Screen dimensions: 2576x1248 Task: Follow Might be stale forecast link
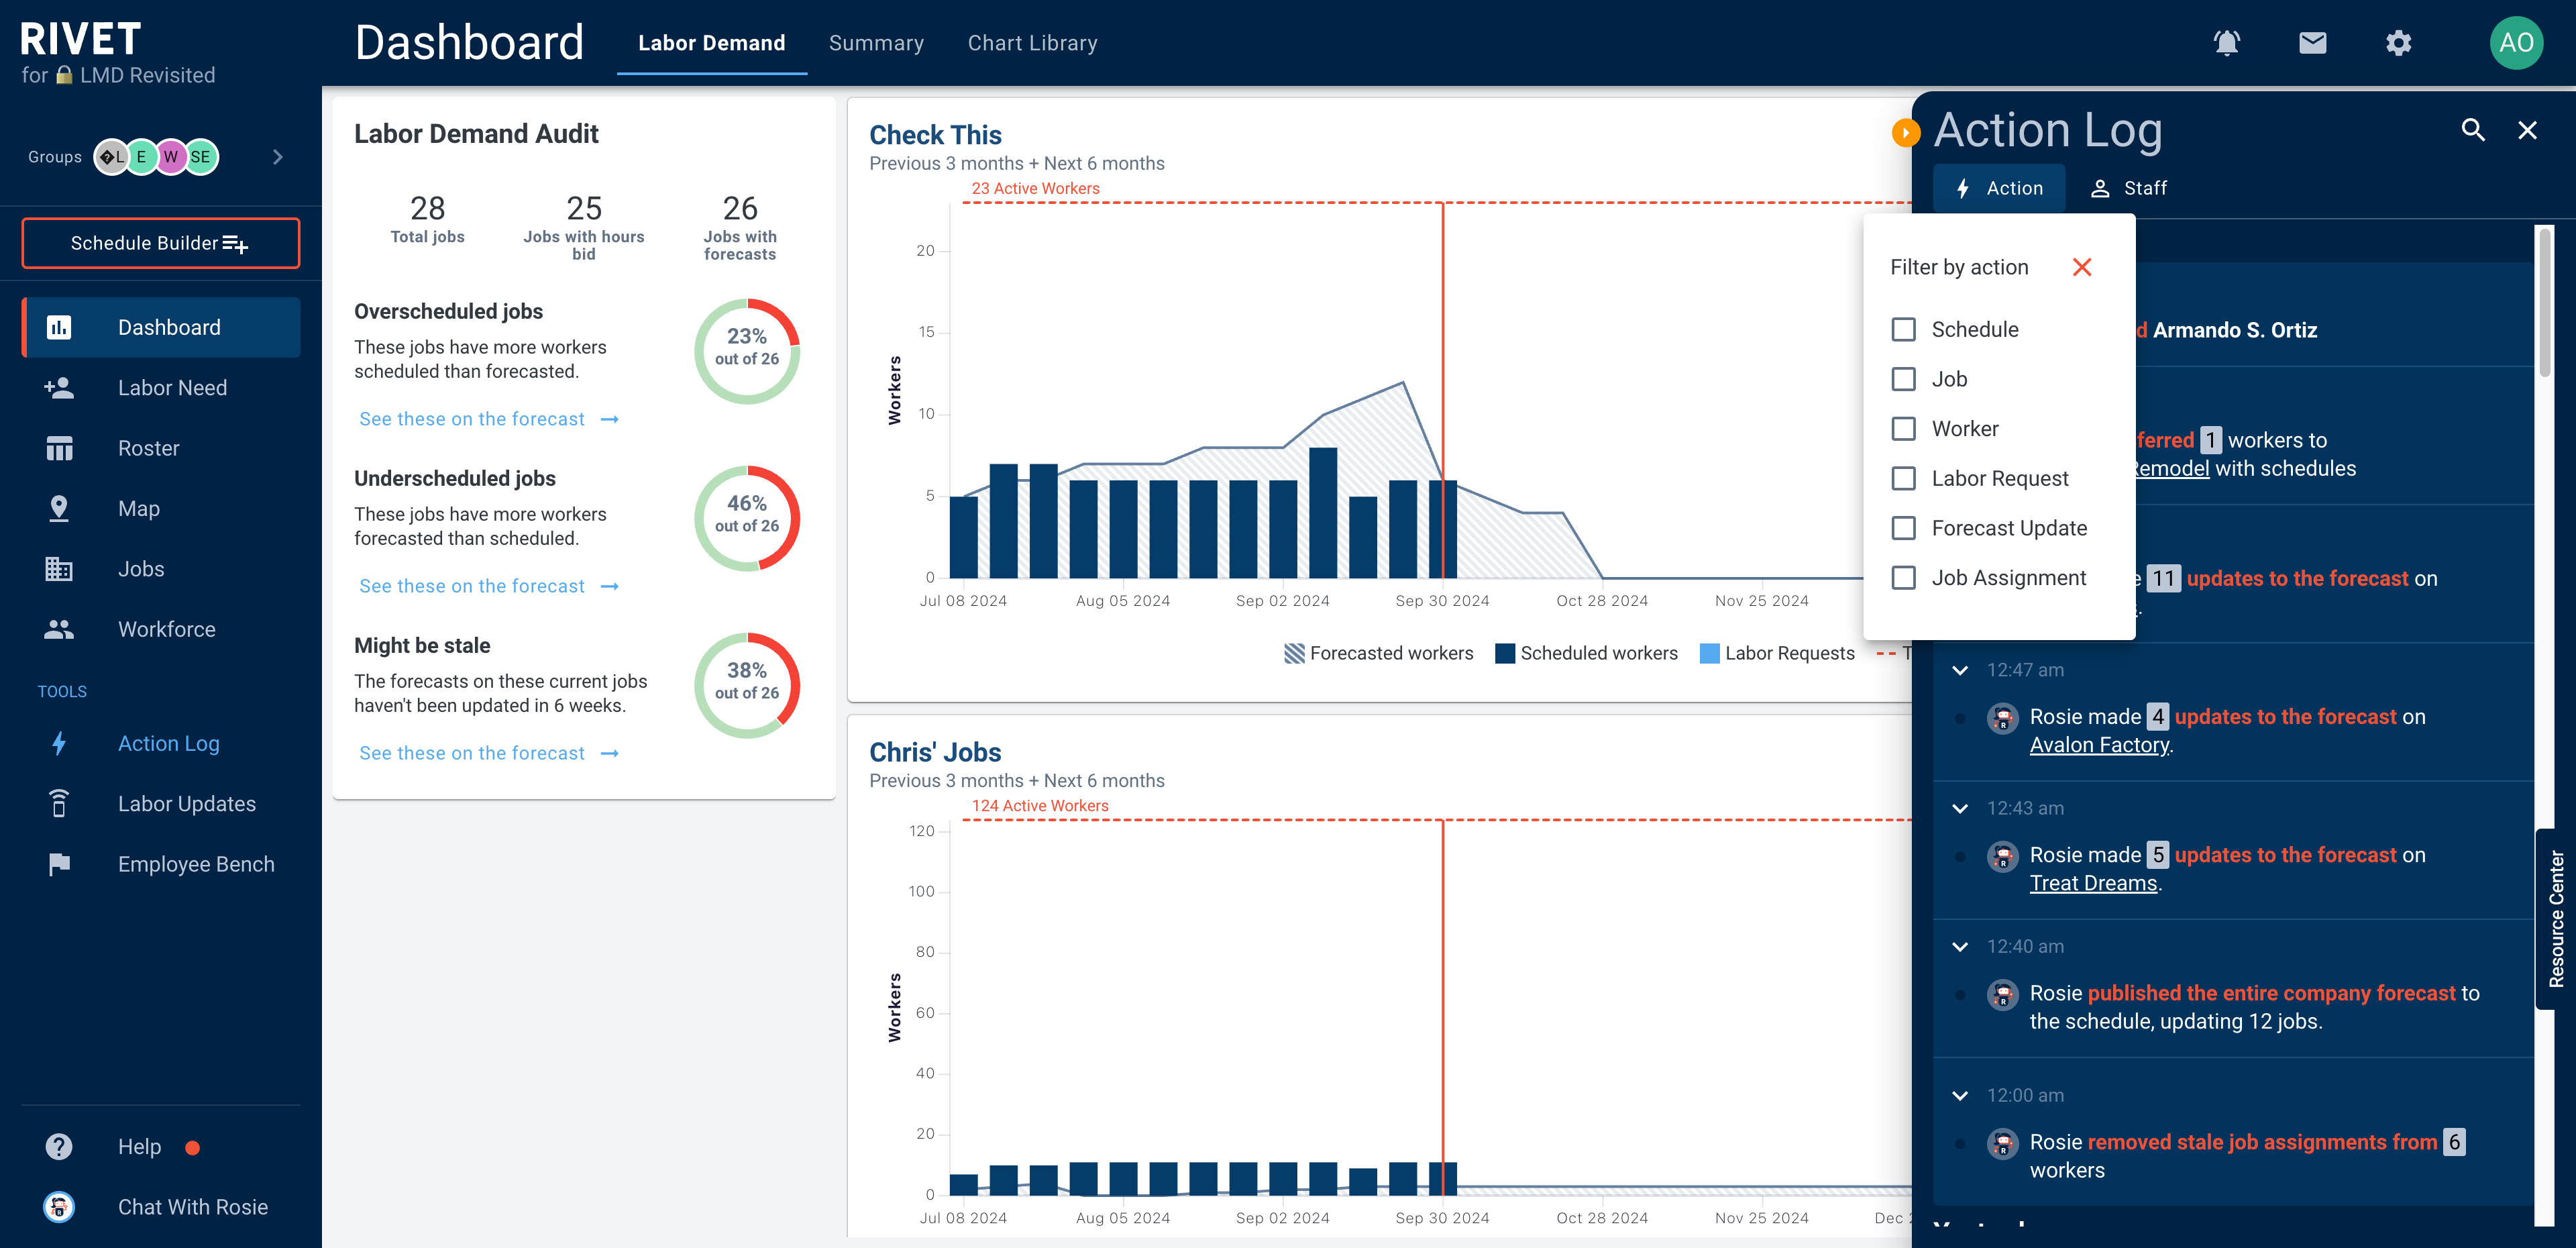click(x=489, y=753)
